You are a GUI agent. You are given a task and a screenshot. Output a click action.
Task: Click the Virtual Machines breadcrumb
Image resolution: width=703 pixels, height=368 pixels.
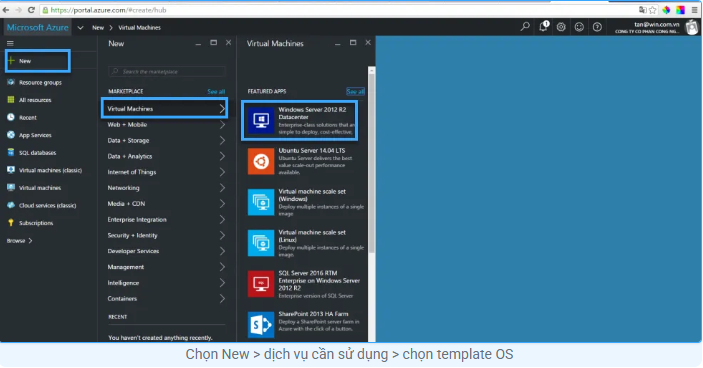click(139, 28)
